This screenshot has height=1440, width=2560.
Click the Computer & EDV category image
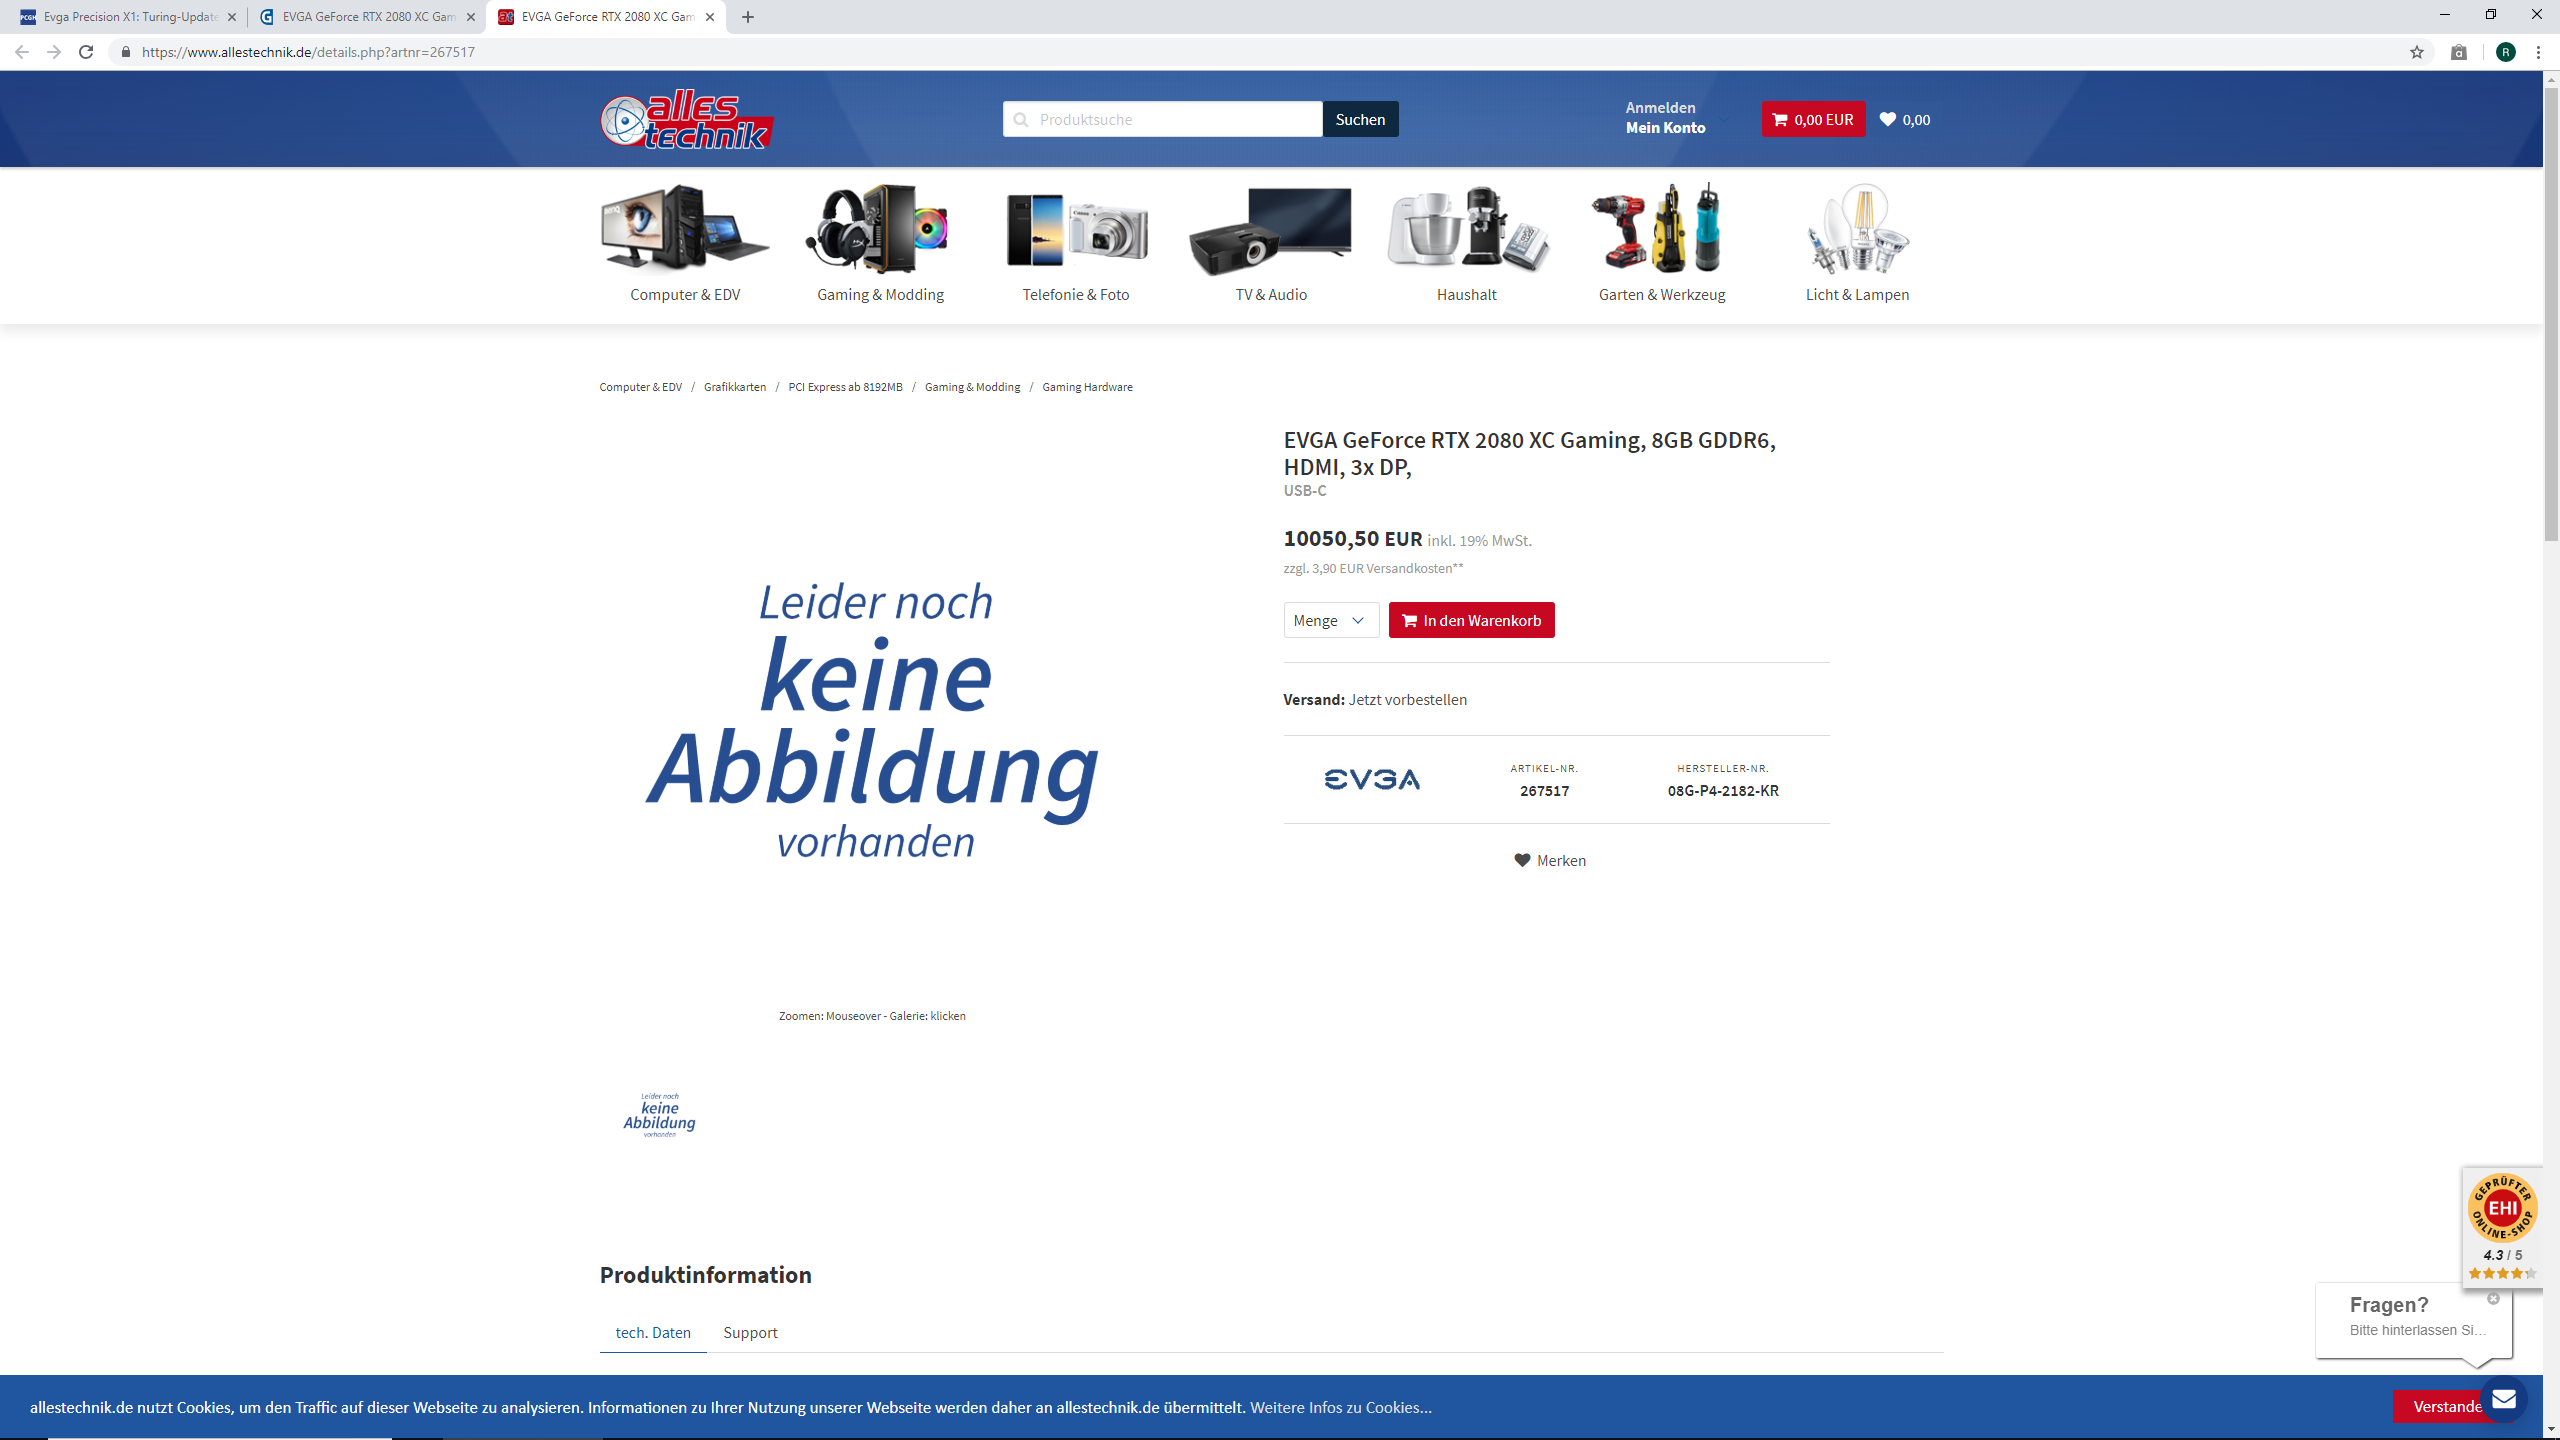685,229
